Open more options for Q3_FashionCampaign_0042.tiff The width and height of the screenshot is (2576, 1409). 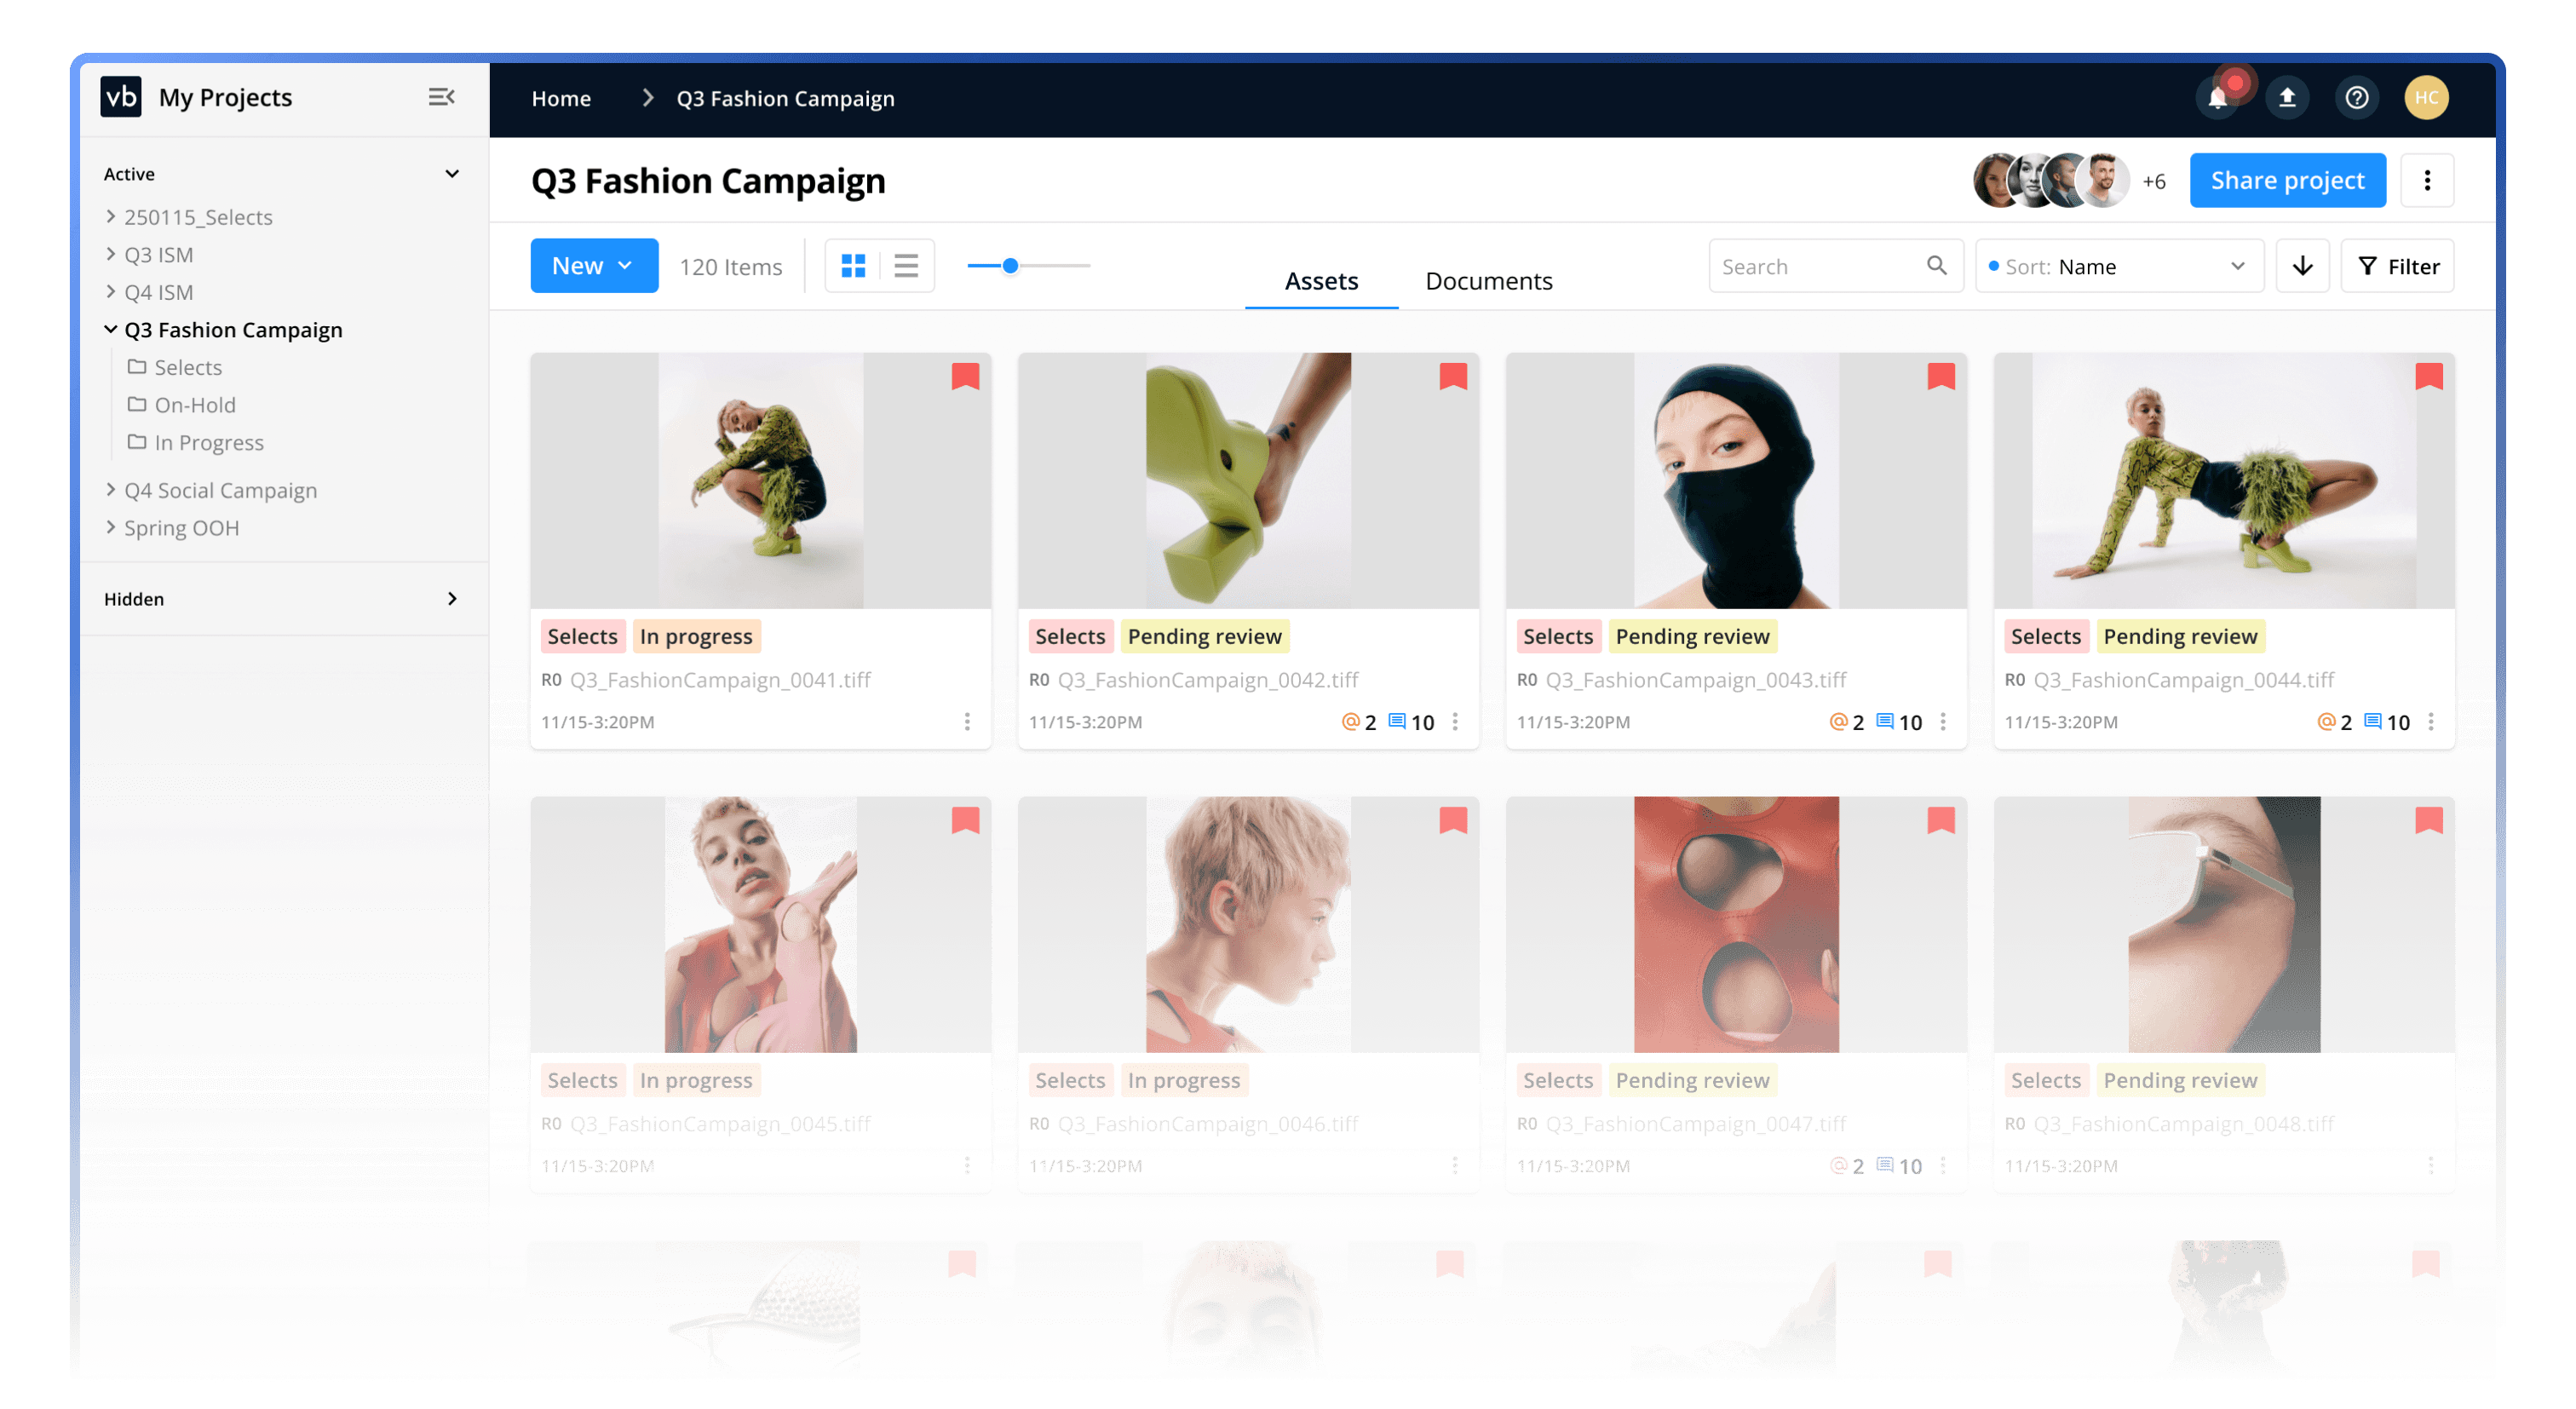(1455, 722)
